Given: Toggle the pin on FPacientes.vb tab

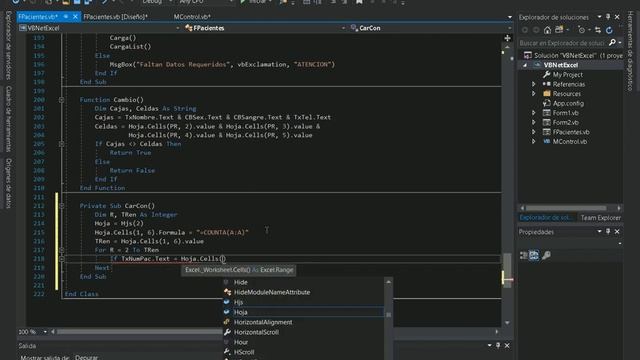Looking at the screenshot, I should [66, 17].
